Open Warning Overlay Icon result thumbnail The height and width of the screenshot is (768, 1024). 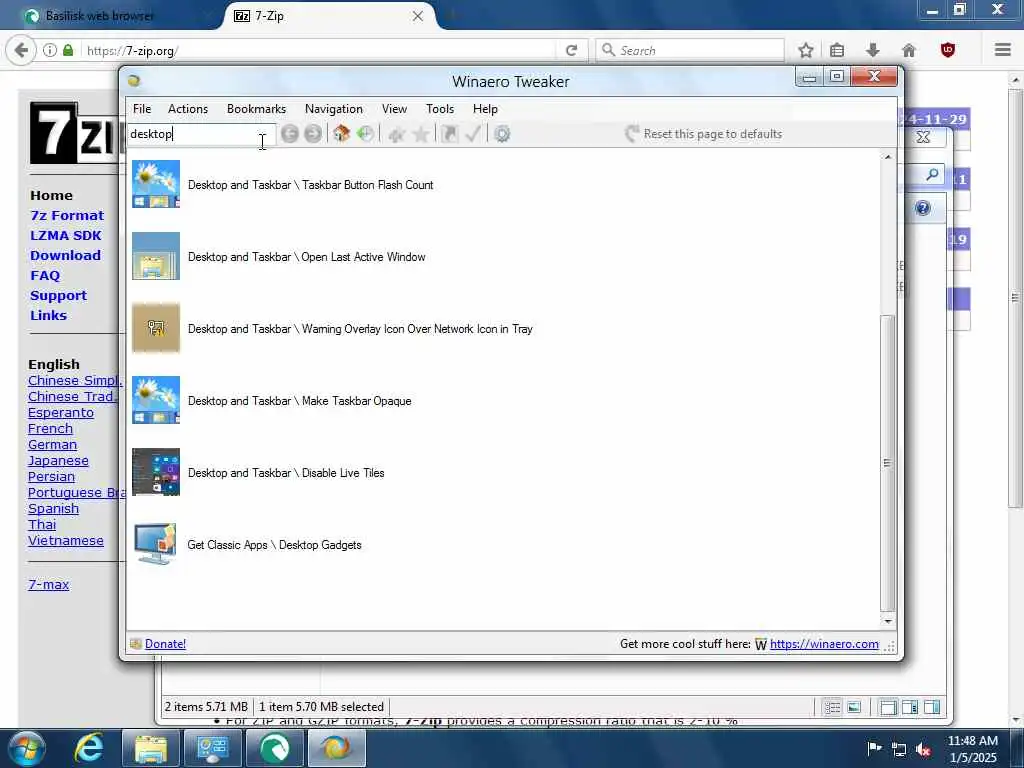pos(156,328)
